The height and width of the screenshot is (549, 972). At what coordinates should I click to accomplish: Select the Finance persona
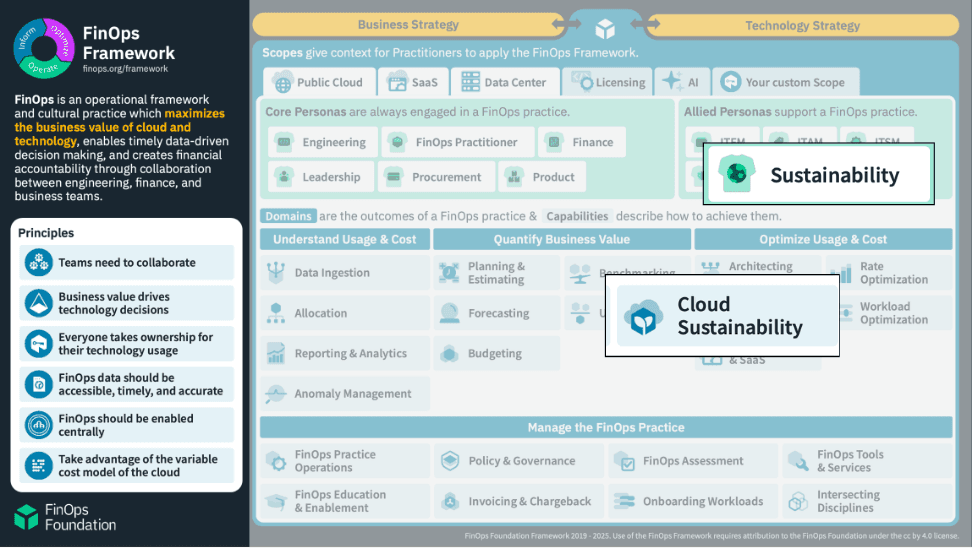click(x=582, y=142)
